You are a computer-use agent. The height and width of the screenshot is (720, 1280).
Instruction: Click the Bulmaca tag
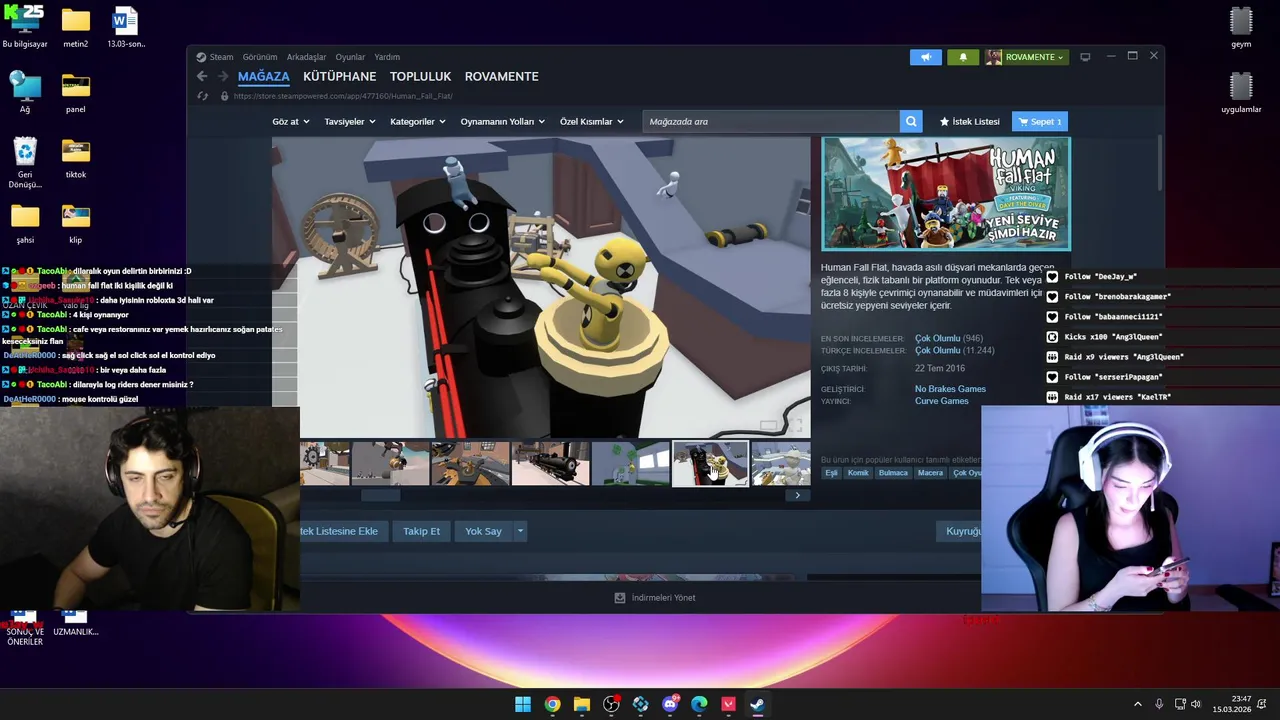pos(893,473)
